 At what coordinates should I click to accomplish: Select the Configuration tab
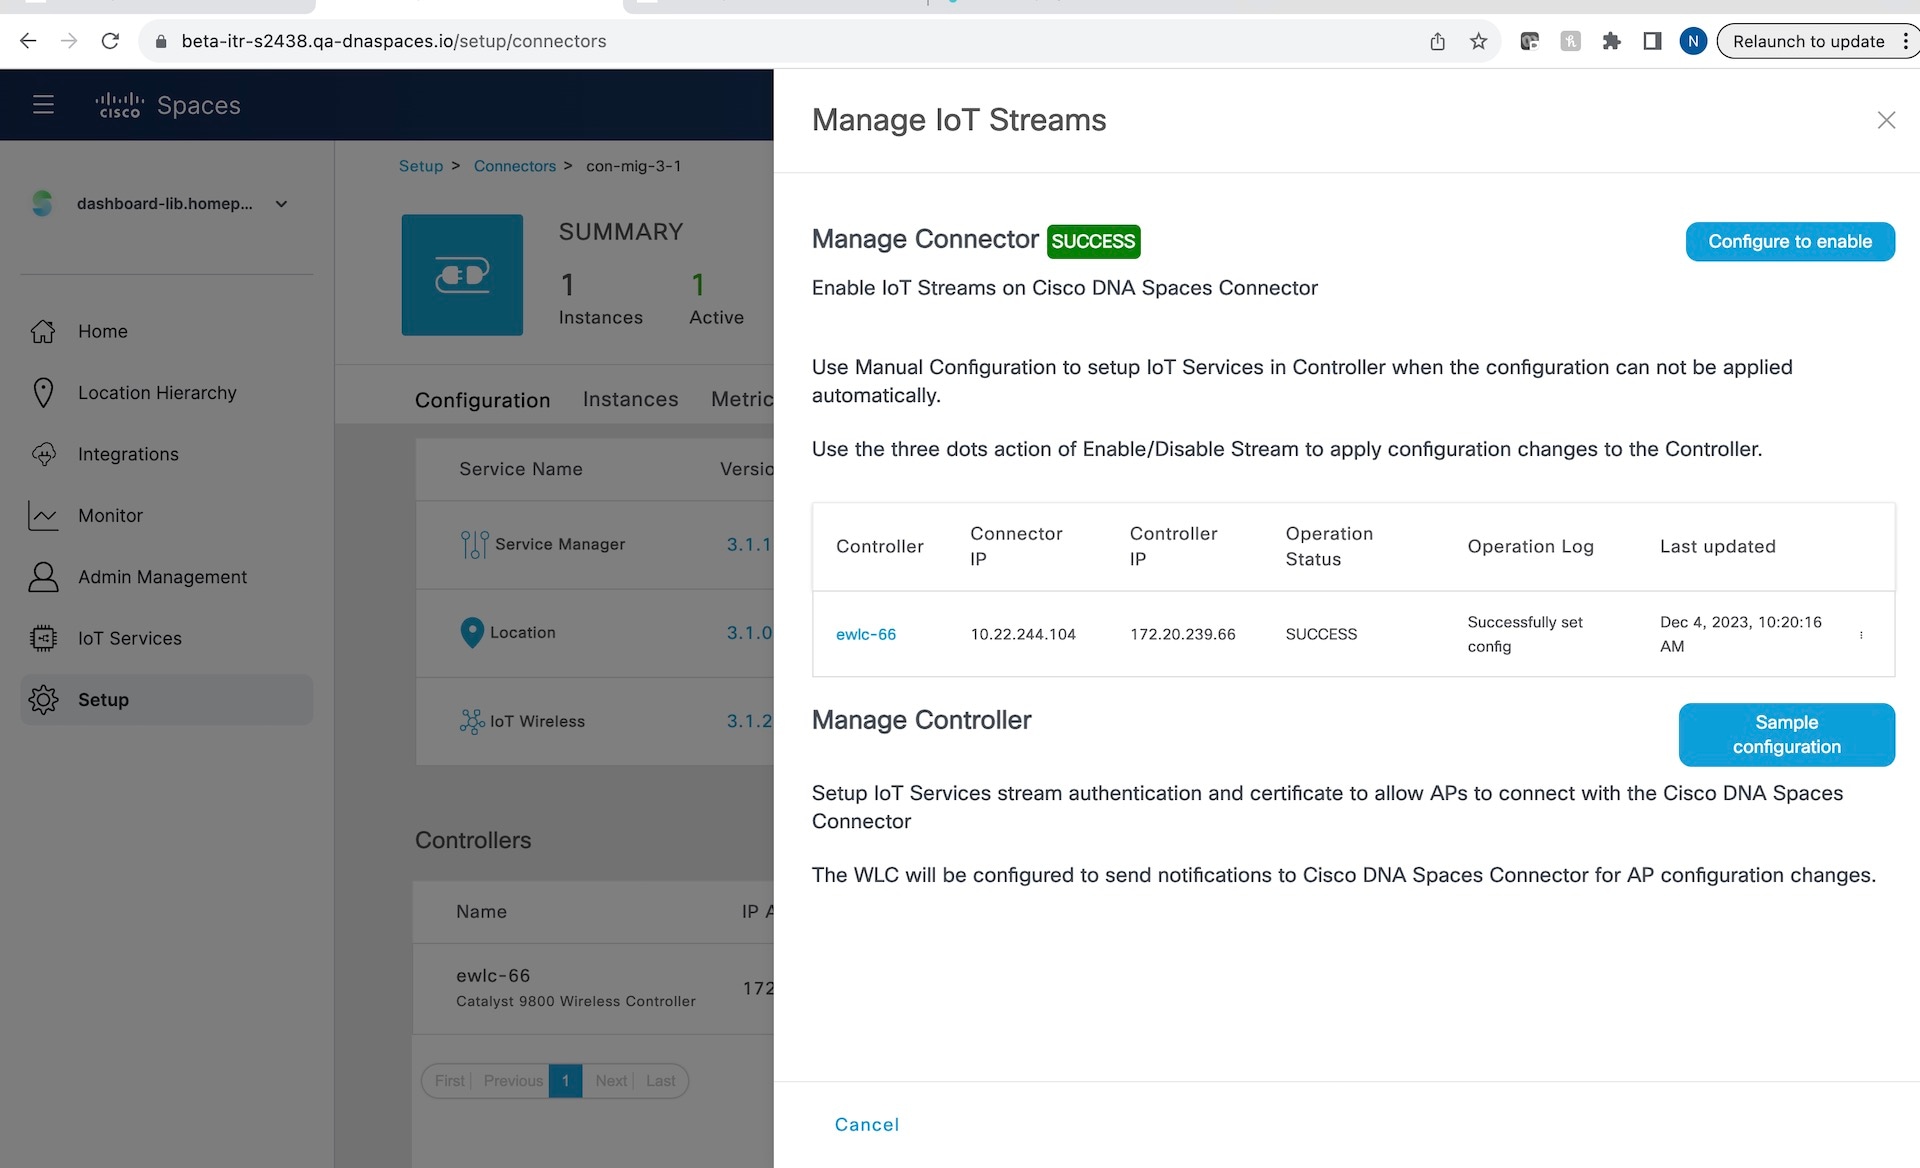tap(482, 400)
